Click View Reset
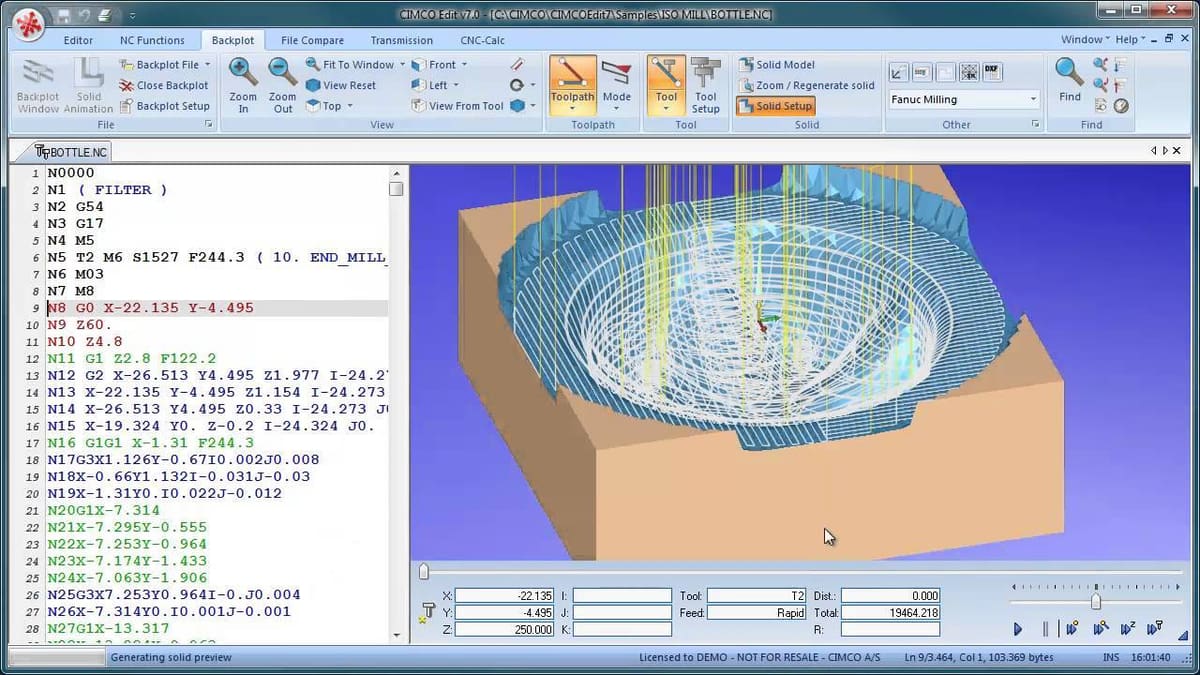 click(341, 85)
